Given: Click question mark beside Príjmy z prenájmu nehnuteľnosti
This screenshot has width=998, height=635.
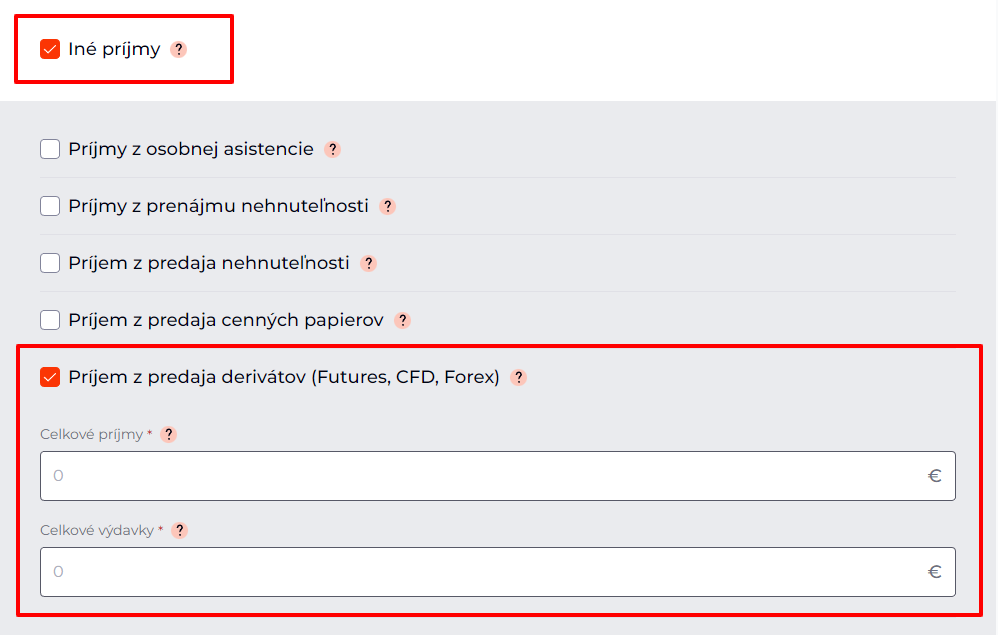Looking at the screenshot, I should pyautogui.click(x=388, y=206).
